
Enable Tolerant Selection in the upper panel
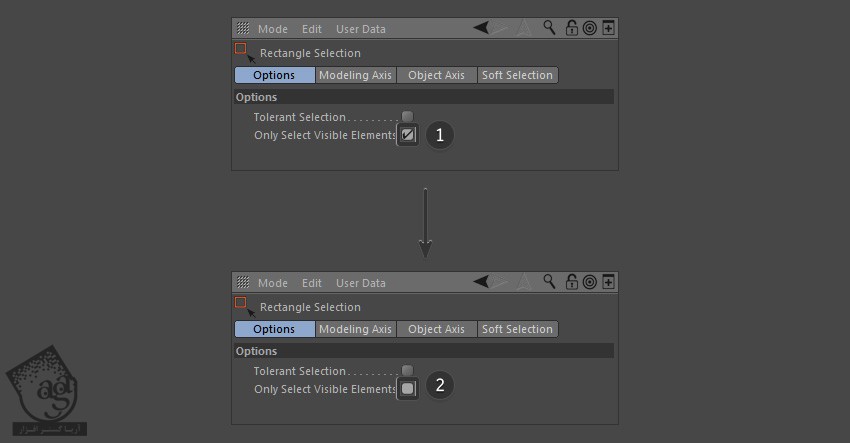tap(407, 117)
